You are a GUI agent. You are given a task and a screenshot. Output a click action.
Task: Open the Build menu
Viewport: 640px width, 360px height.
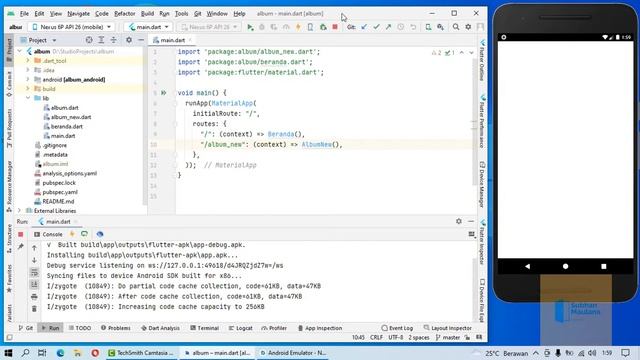tap(147, 13)
